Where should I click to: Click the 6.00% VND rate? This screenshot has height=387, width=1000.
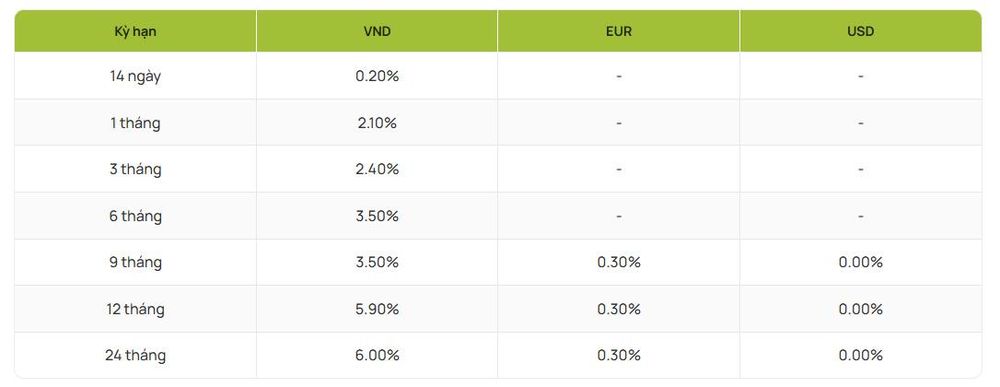click(377, 355)
